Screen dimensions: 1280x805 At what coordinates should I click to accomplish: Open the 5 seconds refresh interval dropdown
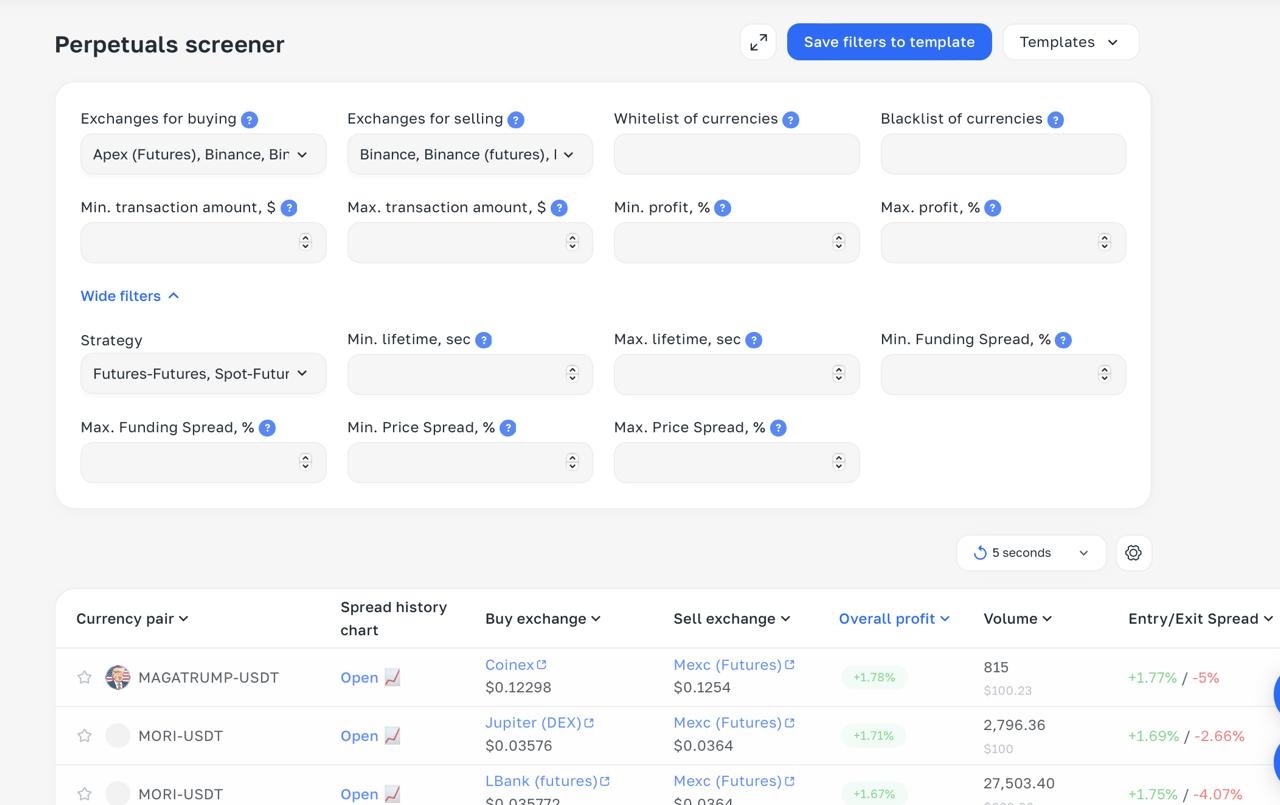[1030, 553]
